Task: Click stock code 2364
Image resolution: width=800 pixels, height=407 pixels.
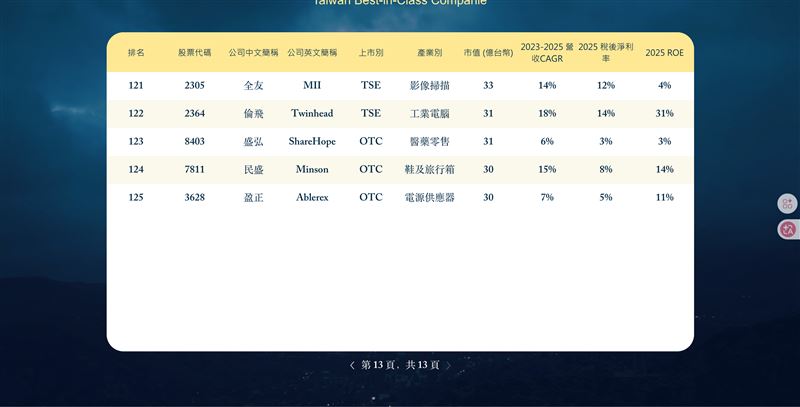Action: coord(194,113)
